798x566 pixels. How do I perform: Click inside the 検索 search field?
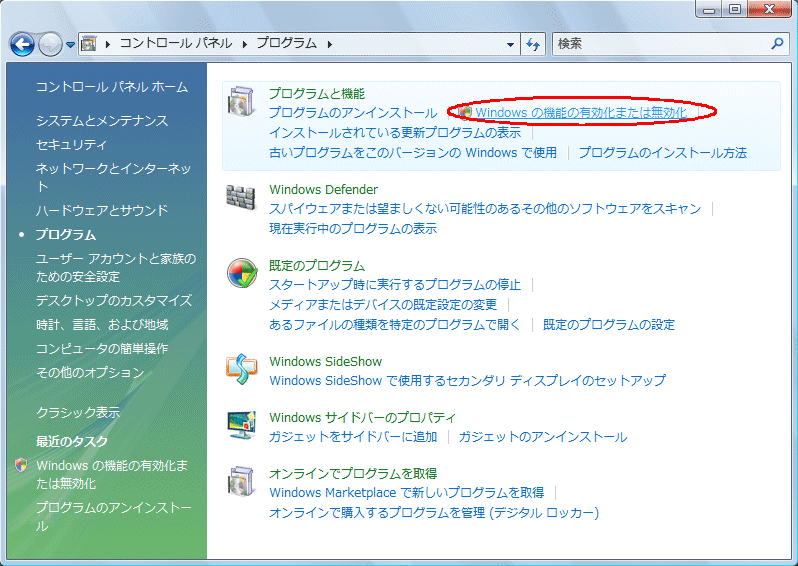pyautogui.click(x=660, y=44)
